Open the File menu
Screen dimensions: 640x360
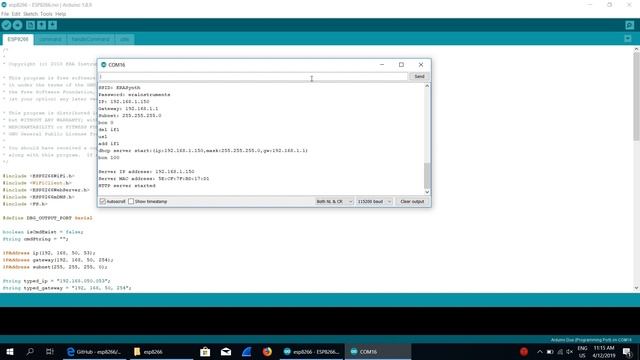pos(5,14)
